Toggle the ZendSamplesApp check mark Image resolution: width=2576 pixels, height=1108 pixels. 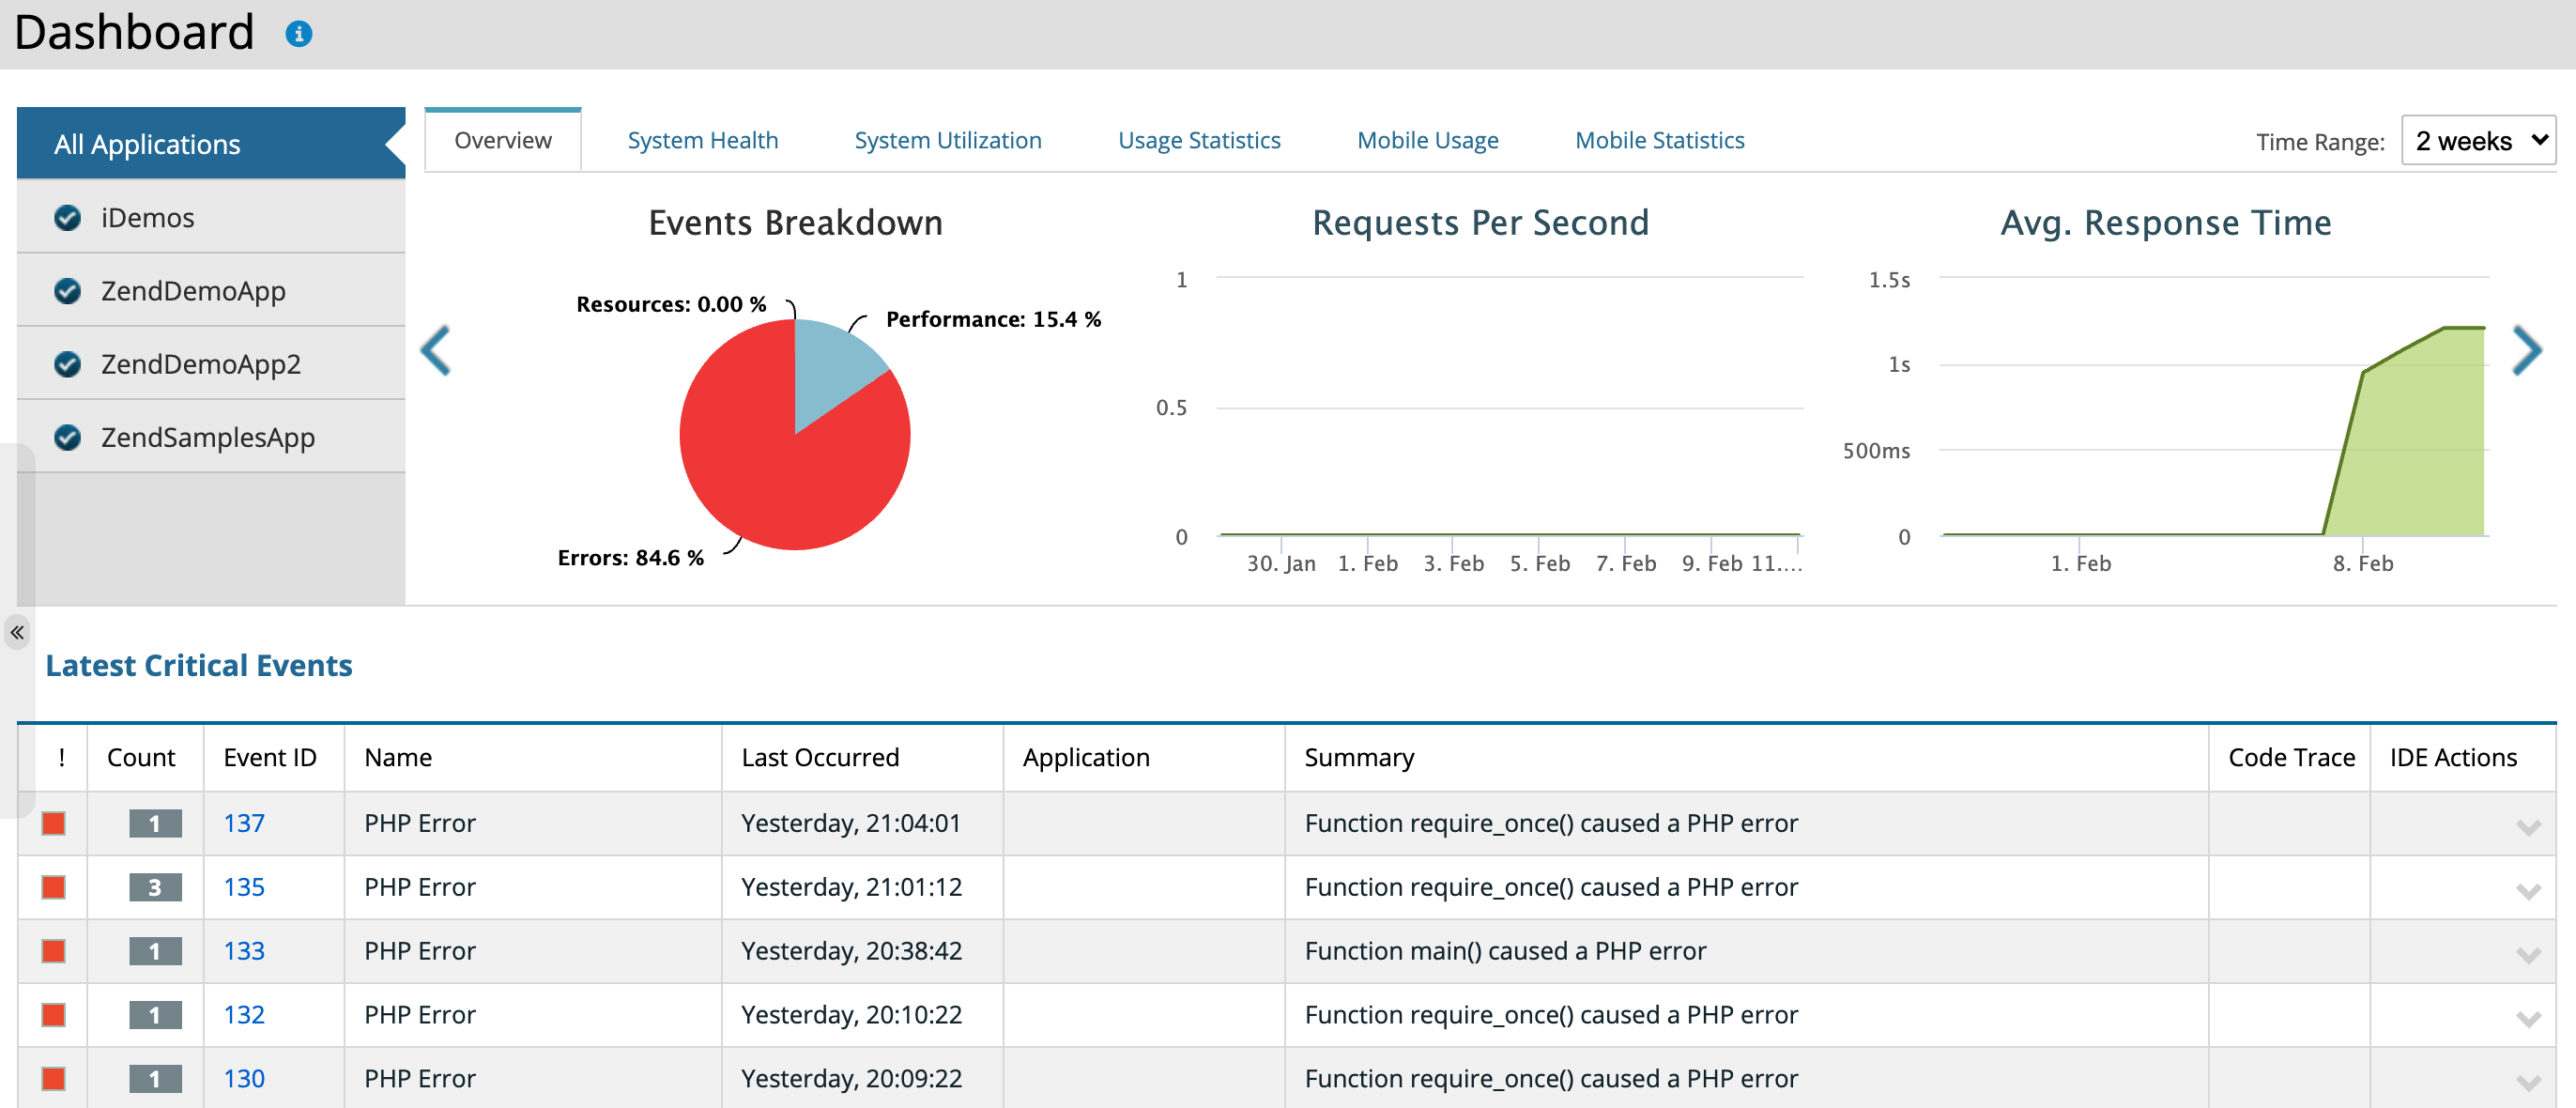[68, 437]
